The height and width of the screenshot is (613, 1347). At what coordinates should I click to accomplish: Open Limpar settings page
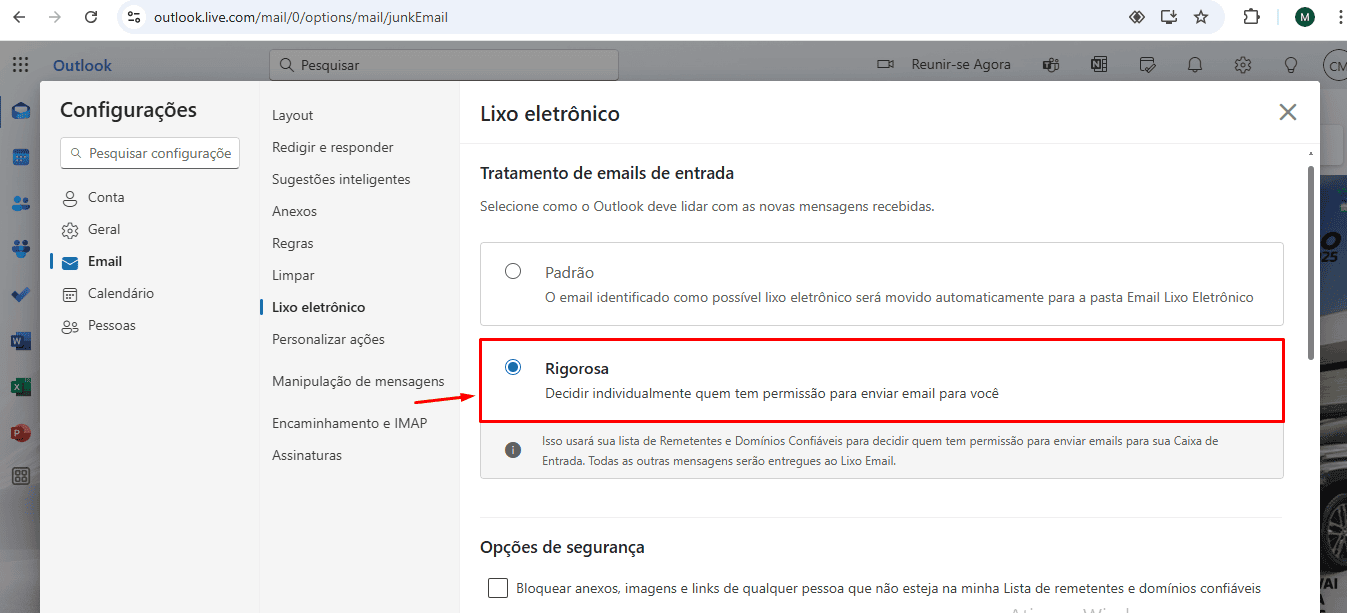(293, 275)
